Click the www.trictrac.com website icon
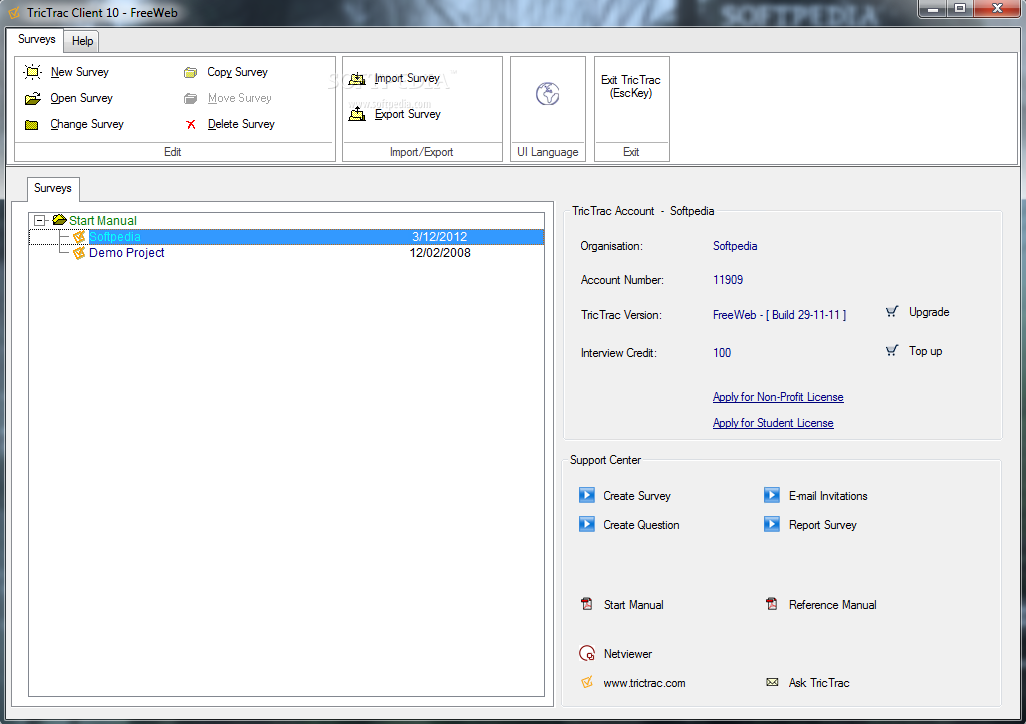1026x724 pixels. click(587, 682)
